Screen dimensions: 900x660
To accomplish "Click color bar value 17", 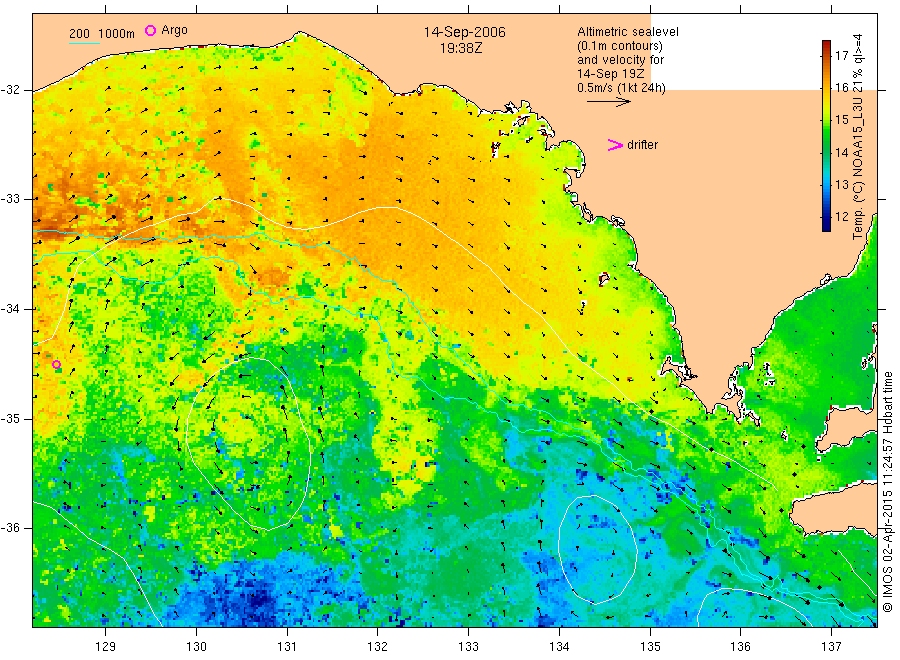I will (841, 56).
